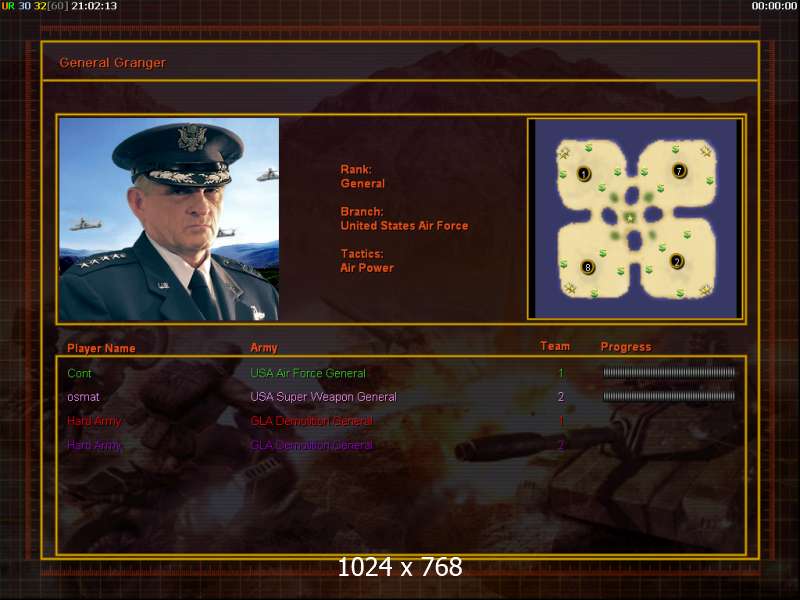Click team number for player osmat
This screenshot has width=800, height=600.
[561, 396]
